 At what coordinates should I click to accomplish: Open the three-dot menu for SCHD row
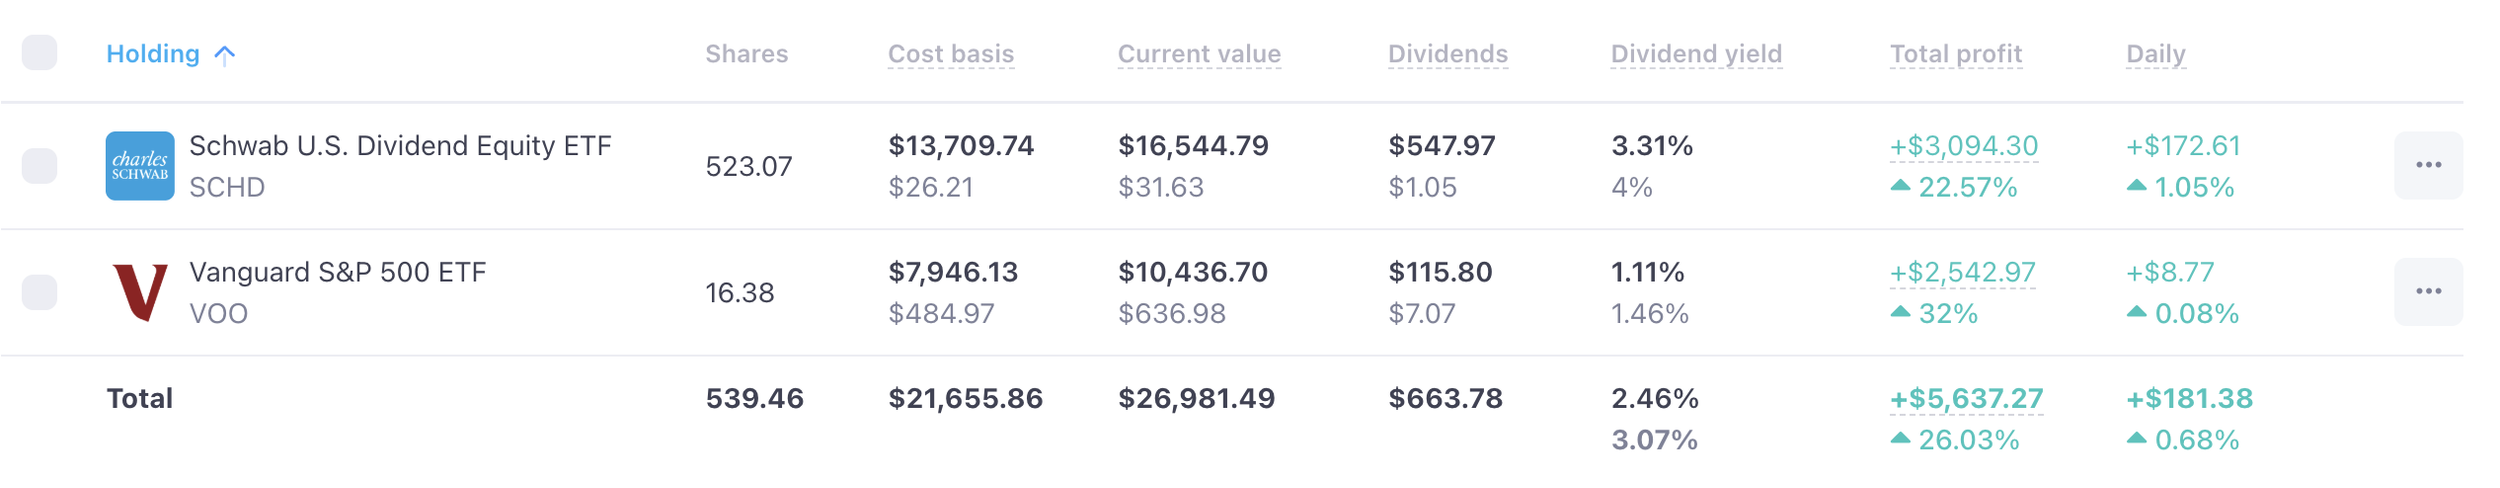(2428, 165)
